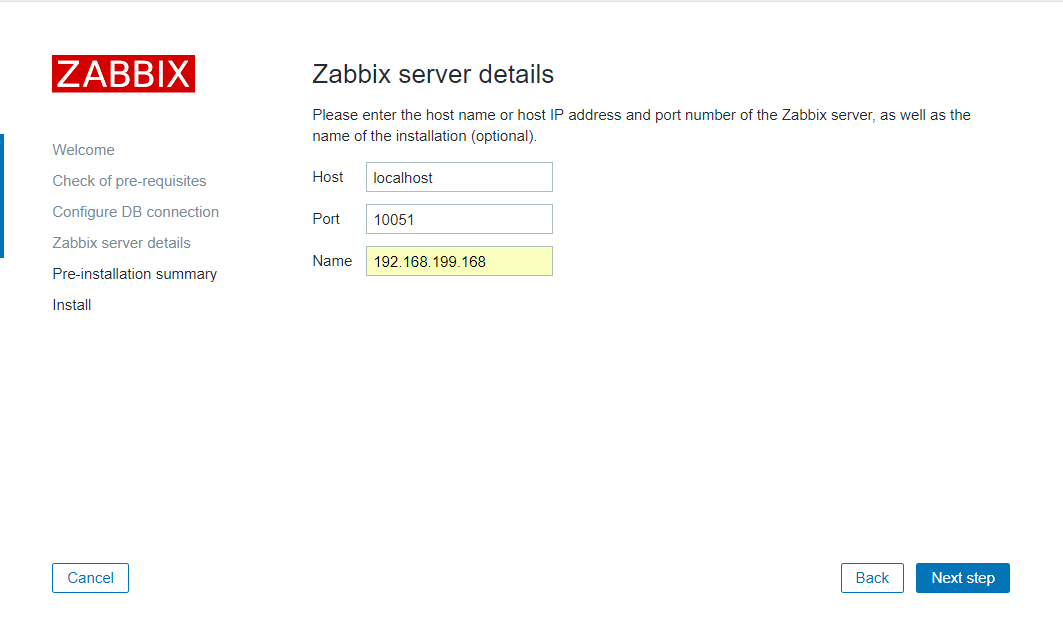This screenshot has height=625, width=1063.
Task: Click the red ZABBIX logo
Action: pos(123,74)
